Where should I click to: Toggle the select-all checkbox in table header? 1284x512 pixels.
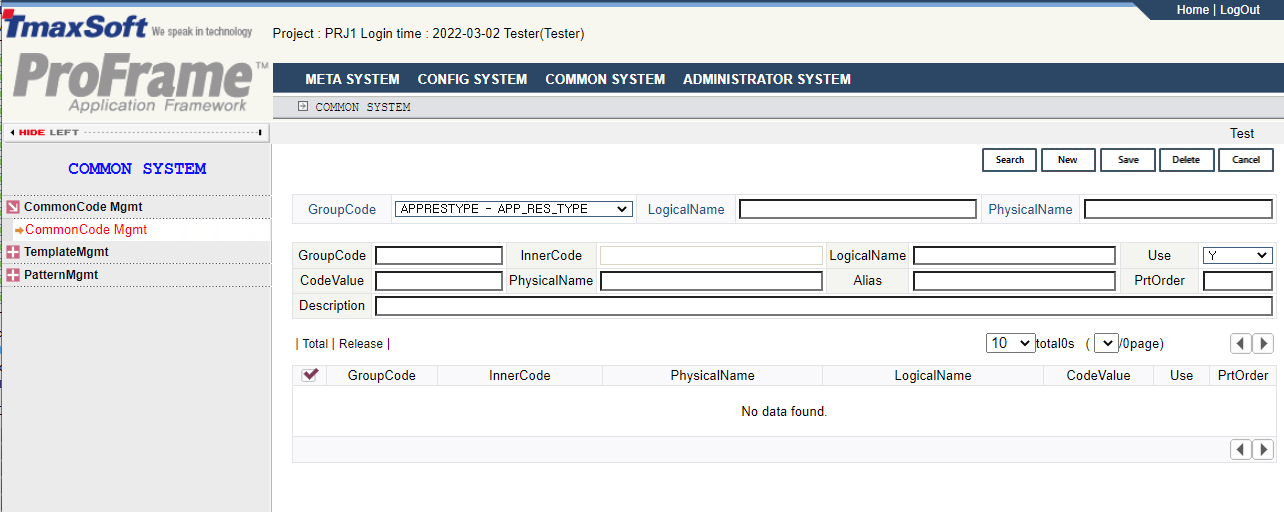[x=310, y=375]
